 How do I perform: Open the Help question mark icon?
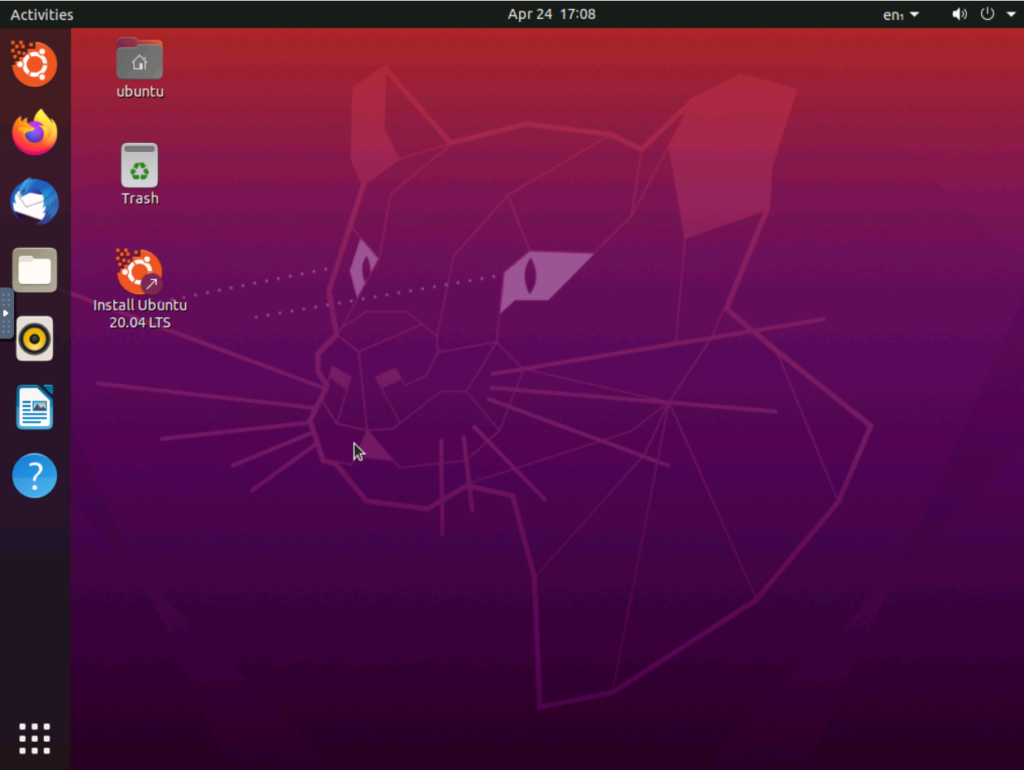click(34, 476)
